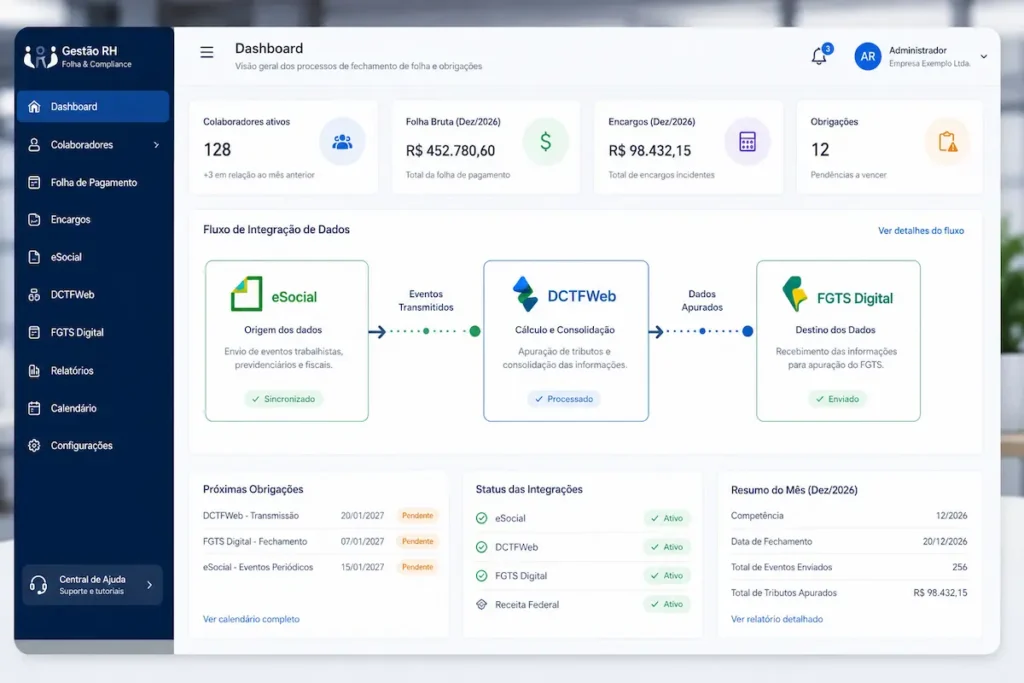Open Ver detalhes do fluxo link
The image size is (1024, 683).
click(921, 230)
